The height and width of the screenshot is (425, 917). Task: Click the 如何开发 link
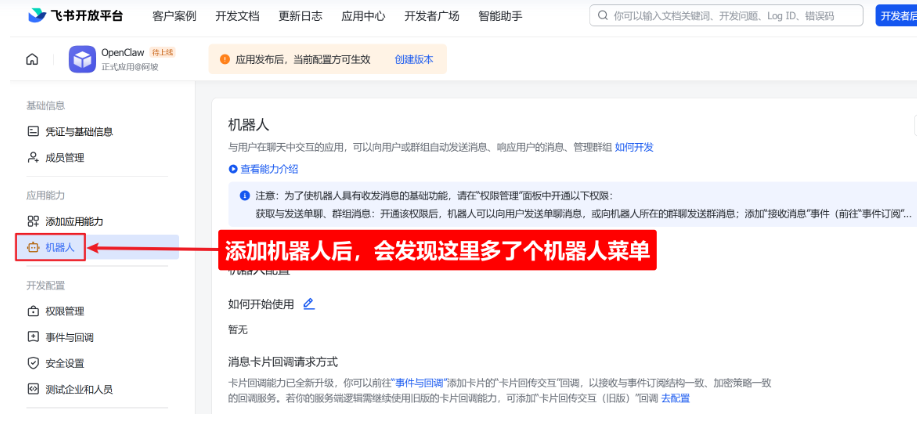point(634,147)
